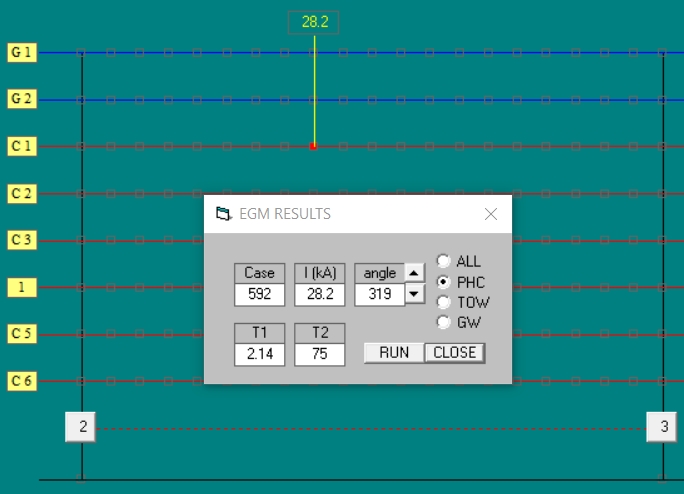The width and height of the screenshot is (684, 494).
Task: Select the GW radio option
Action: pos(443,322)
